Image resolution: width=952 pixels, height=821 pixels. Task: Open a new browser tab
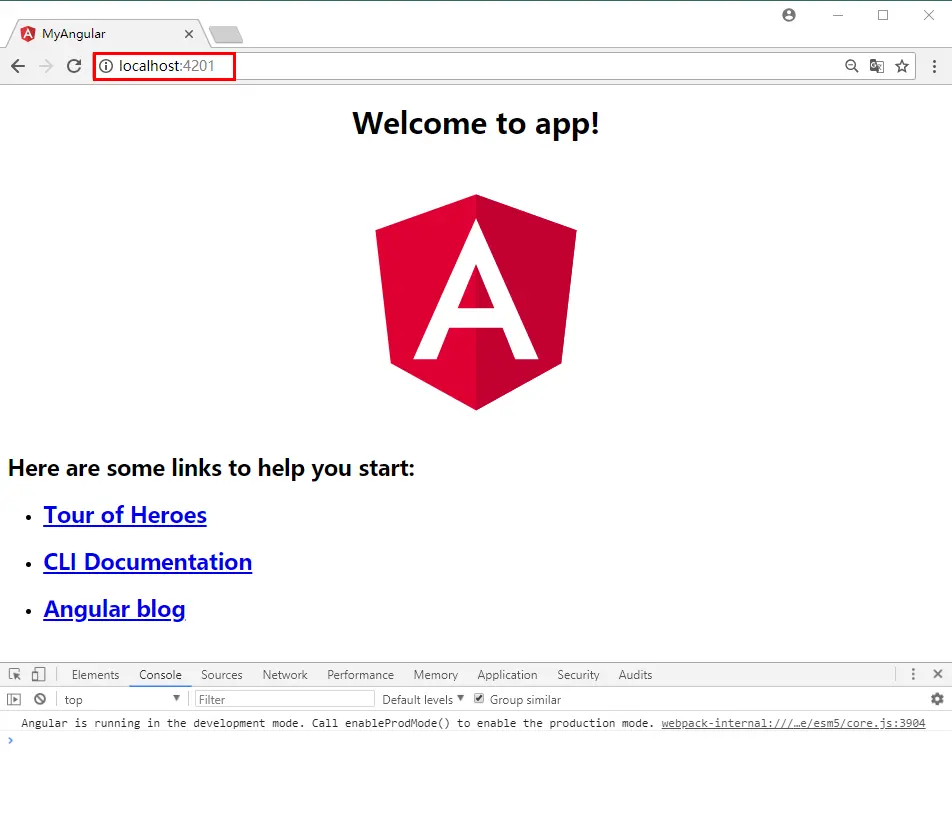coord(226,35)
